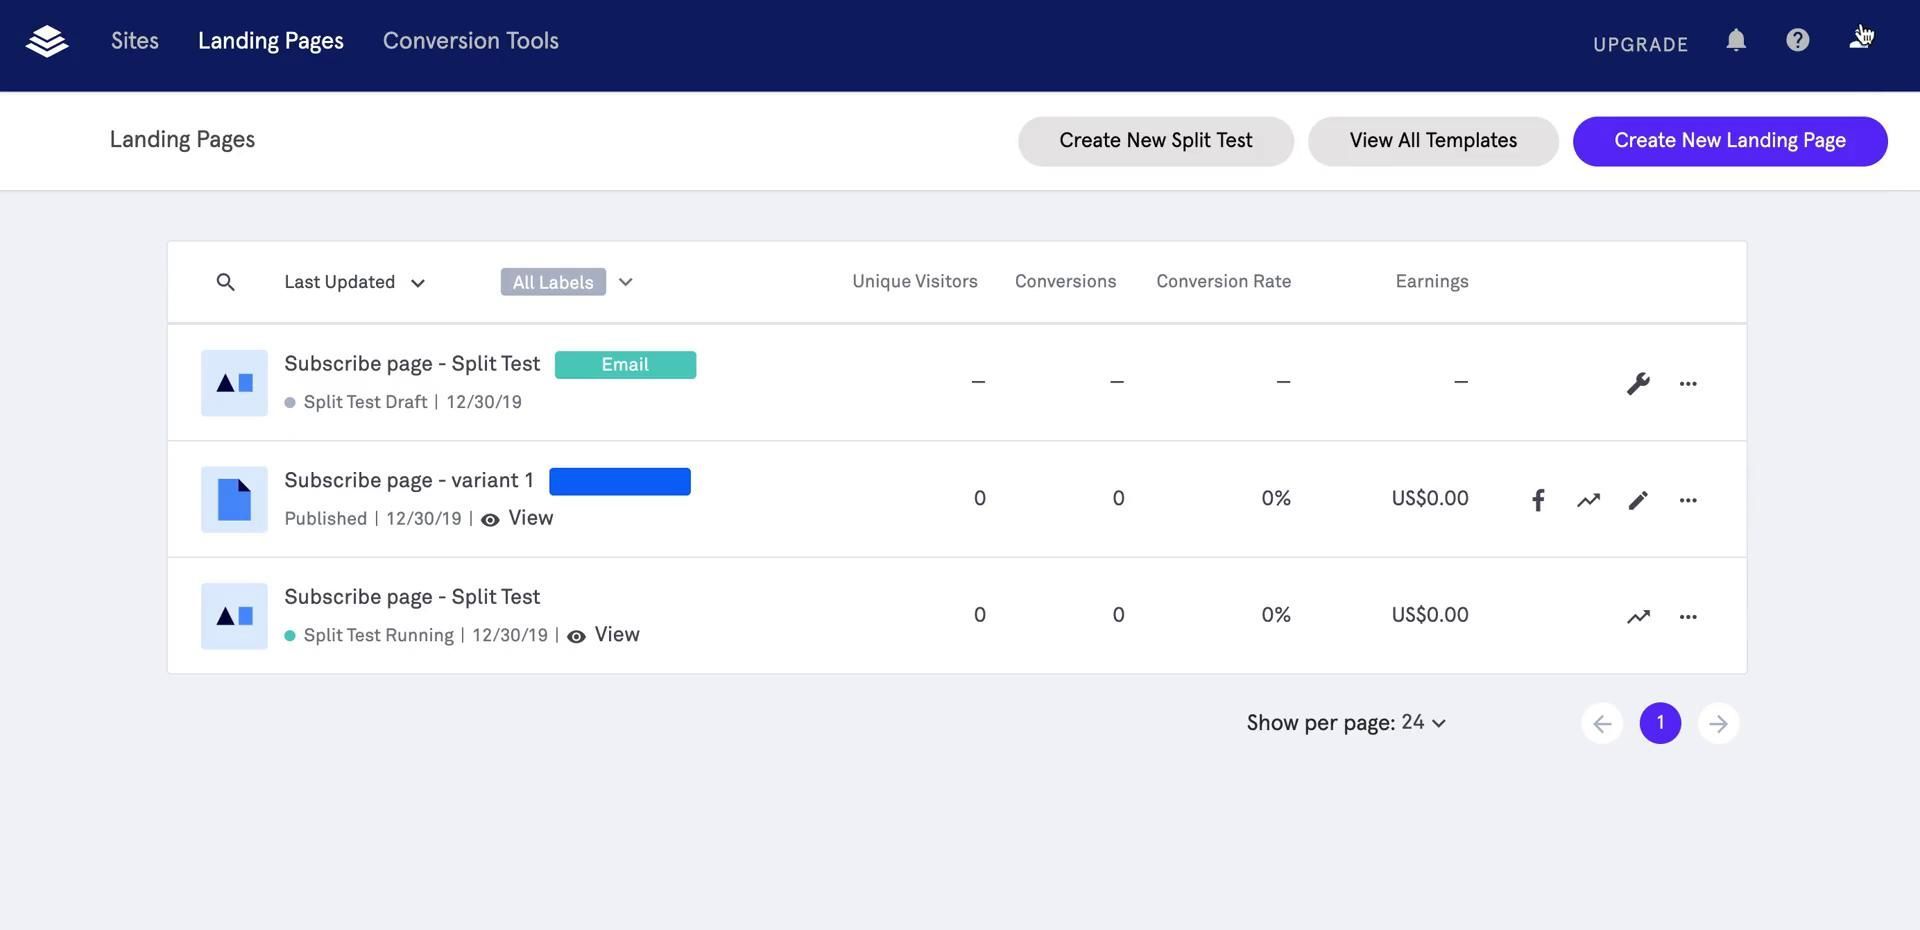Viewport: 1920px width, 930px height.
Task: Switch to Conversion Tools tab
Action: point(470,41)
